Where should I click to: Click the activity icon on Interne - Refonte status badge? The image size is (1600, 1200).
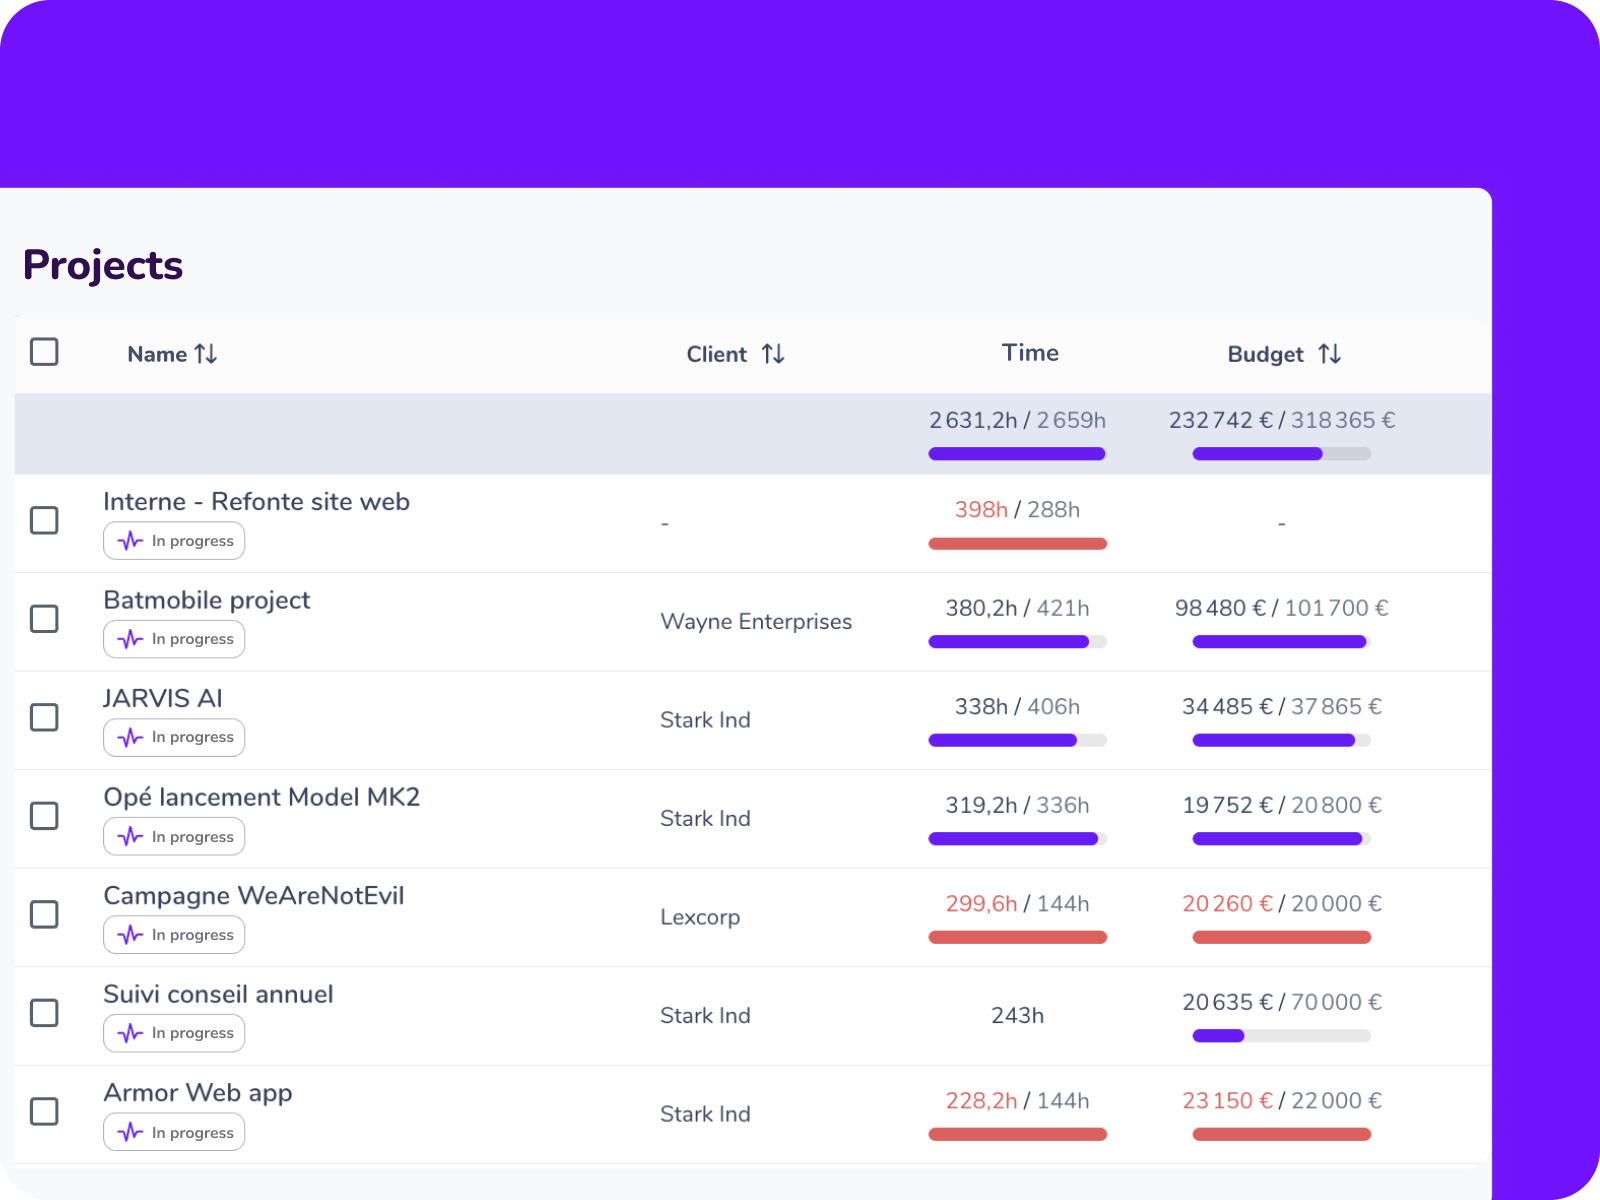coord(129,540)
